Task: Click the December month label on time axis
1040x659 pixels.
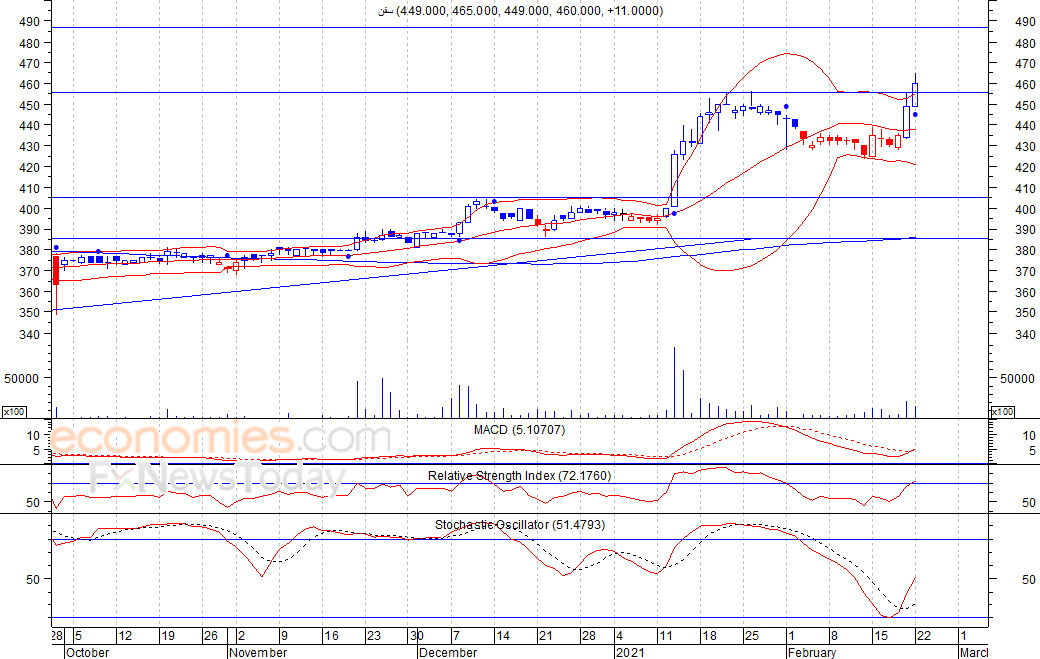Action: pos(448,652)
